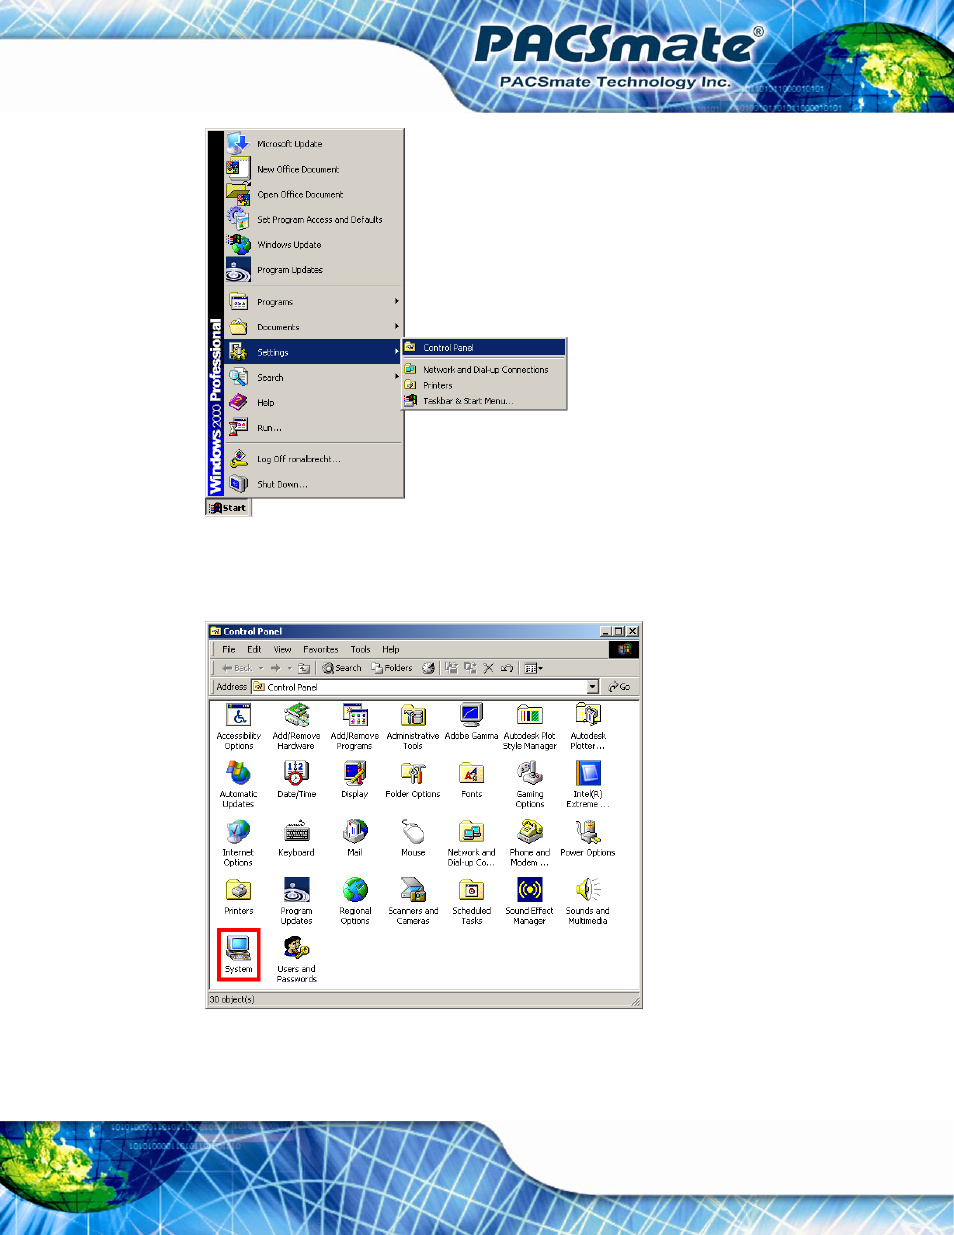Open the Network and Dial-up Connections icon
Viewport: 954px width, 1235px height.
(x=471, y=843)
